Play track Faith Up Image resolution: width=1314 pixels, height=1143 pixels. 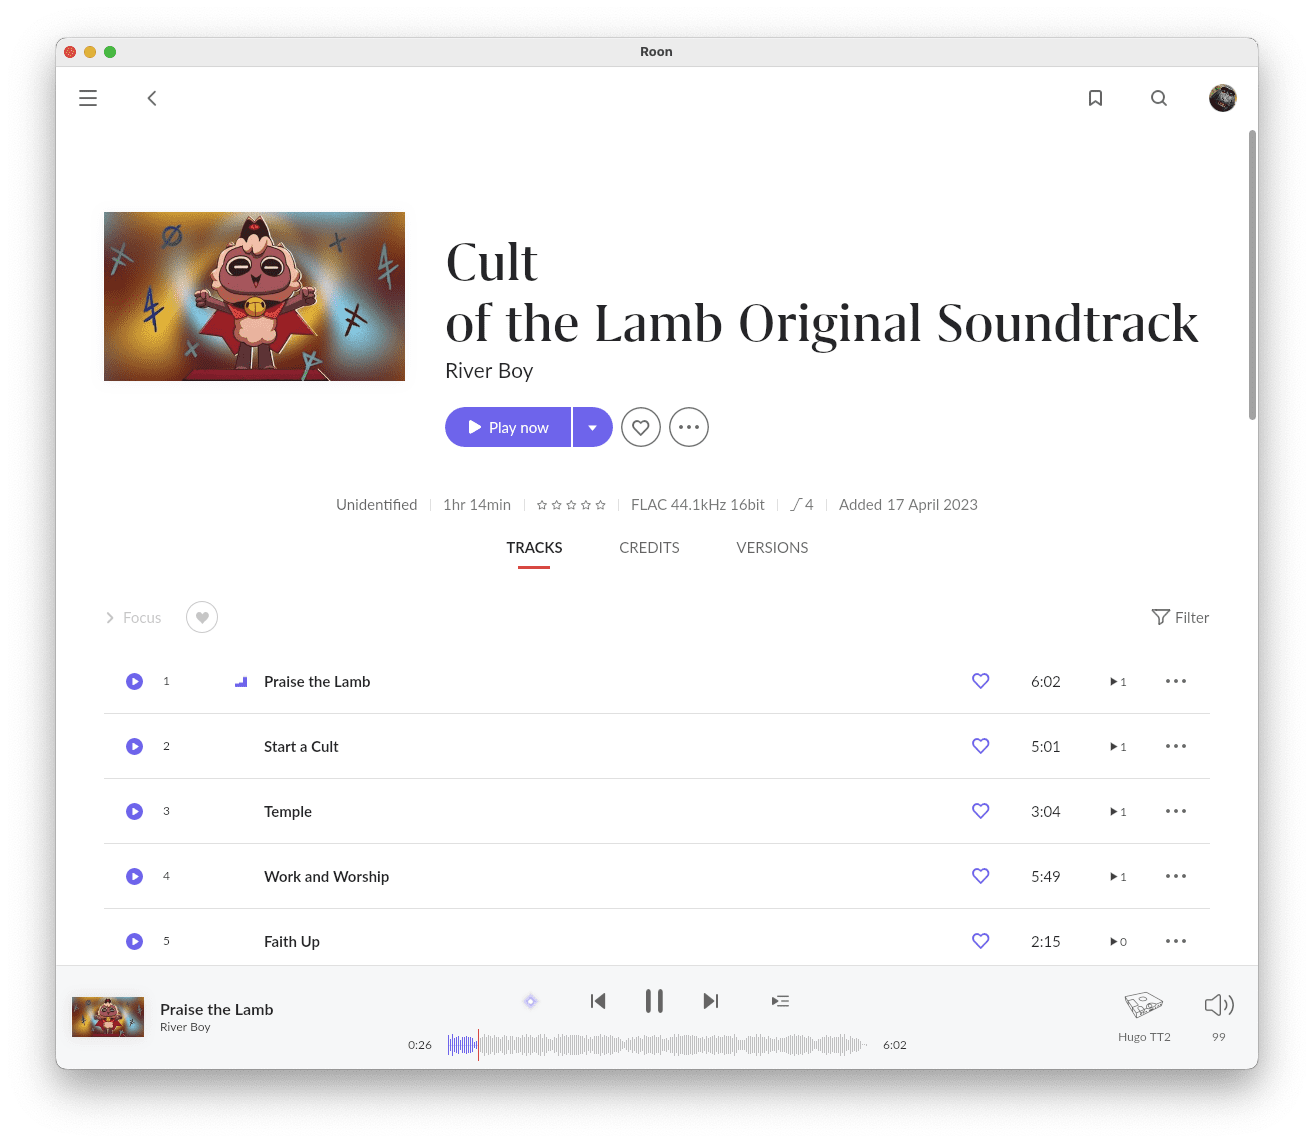134,941
